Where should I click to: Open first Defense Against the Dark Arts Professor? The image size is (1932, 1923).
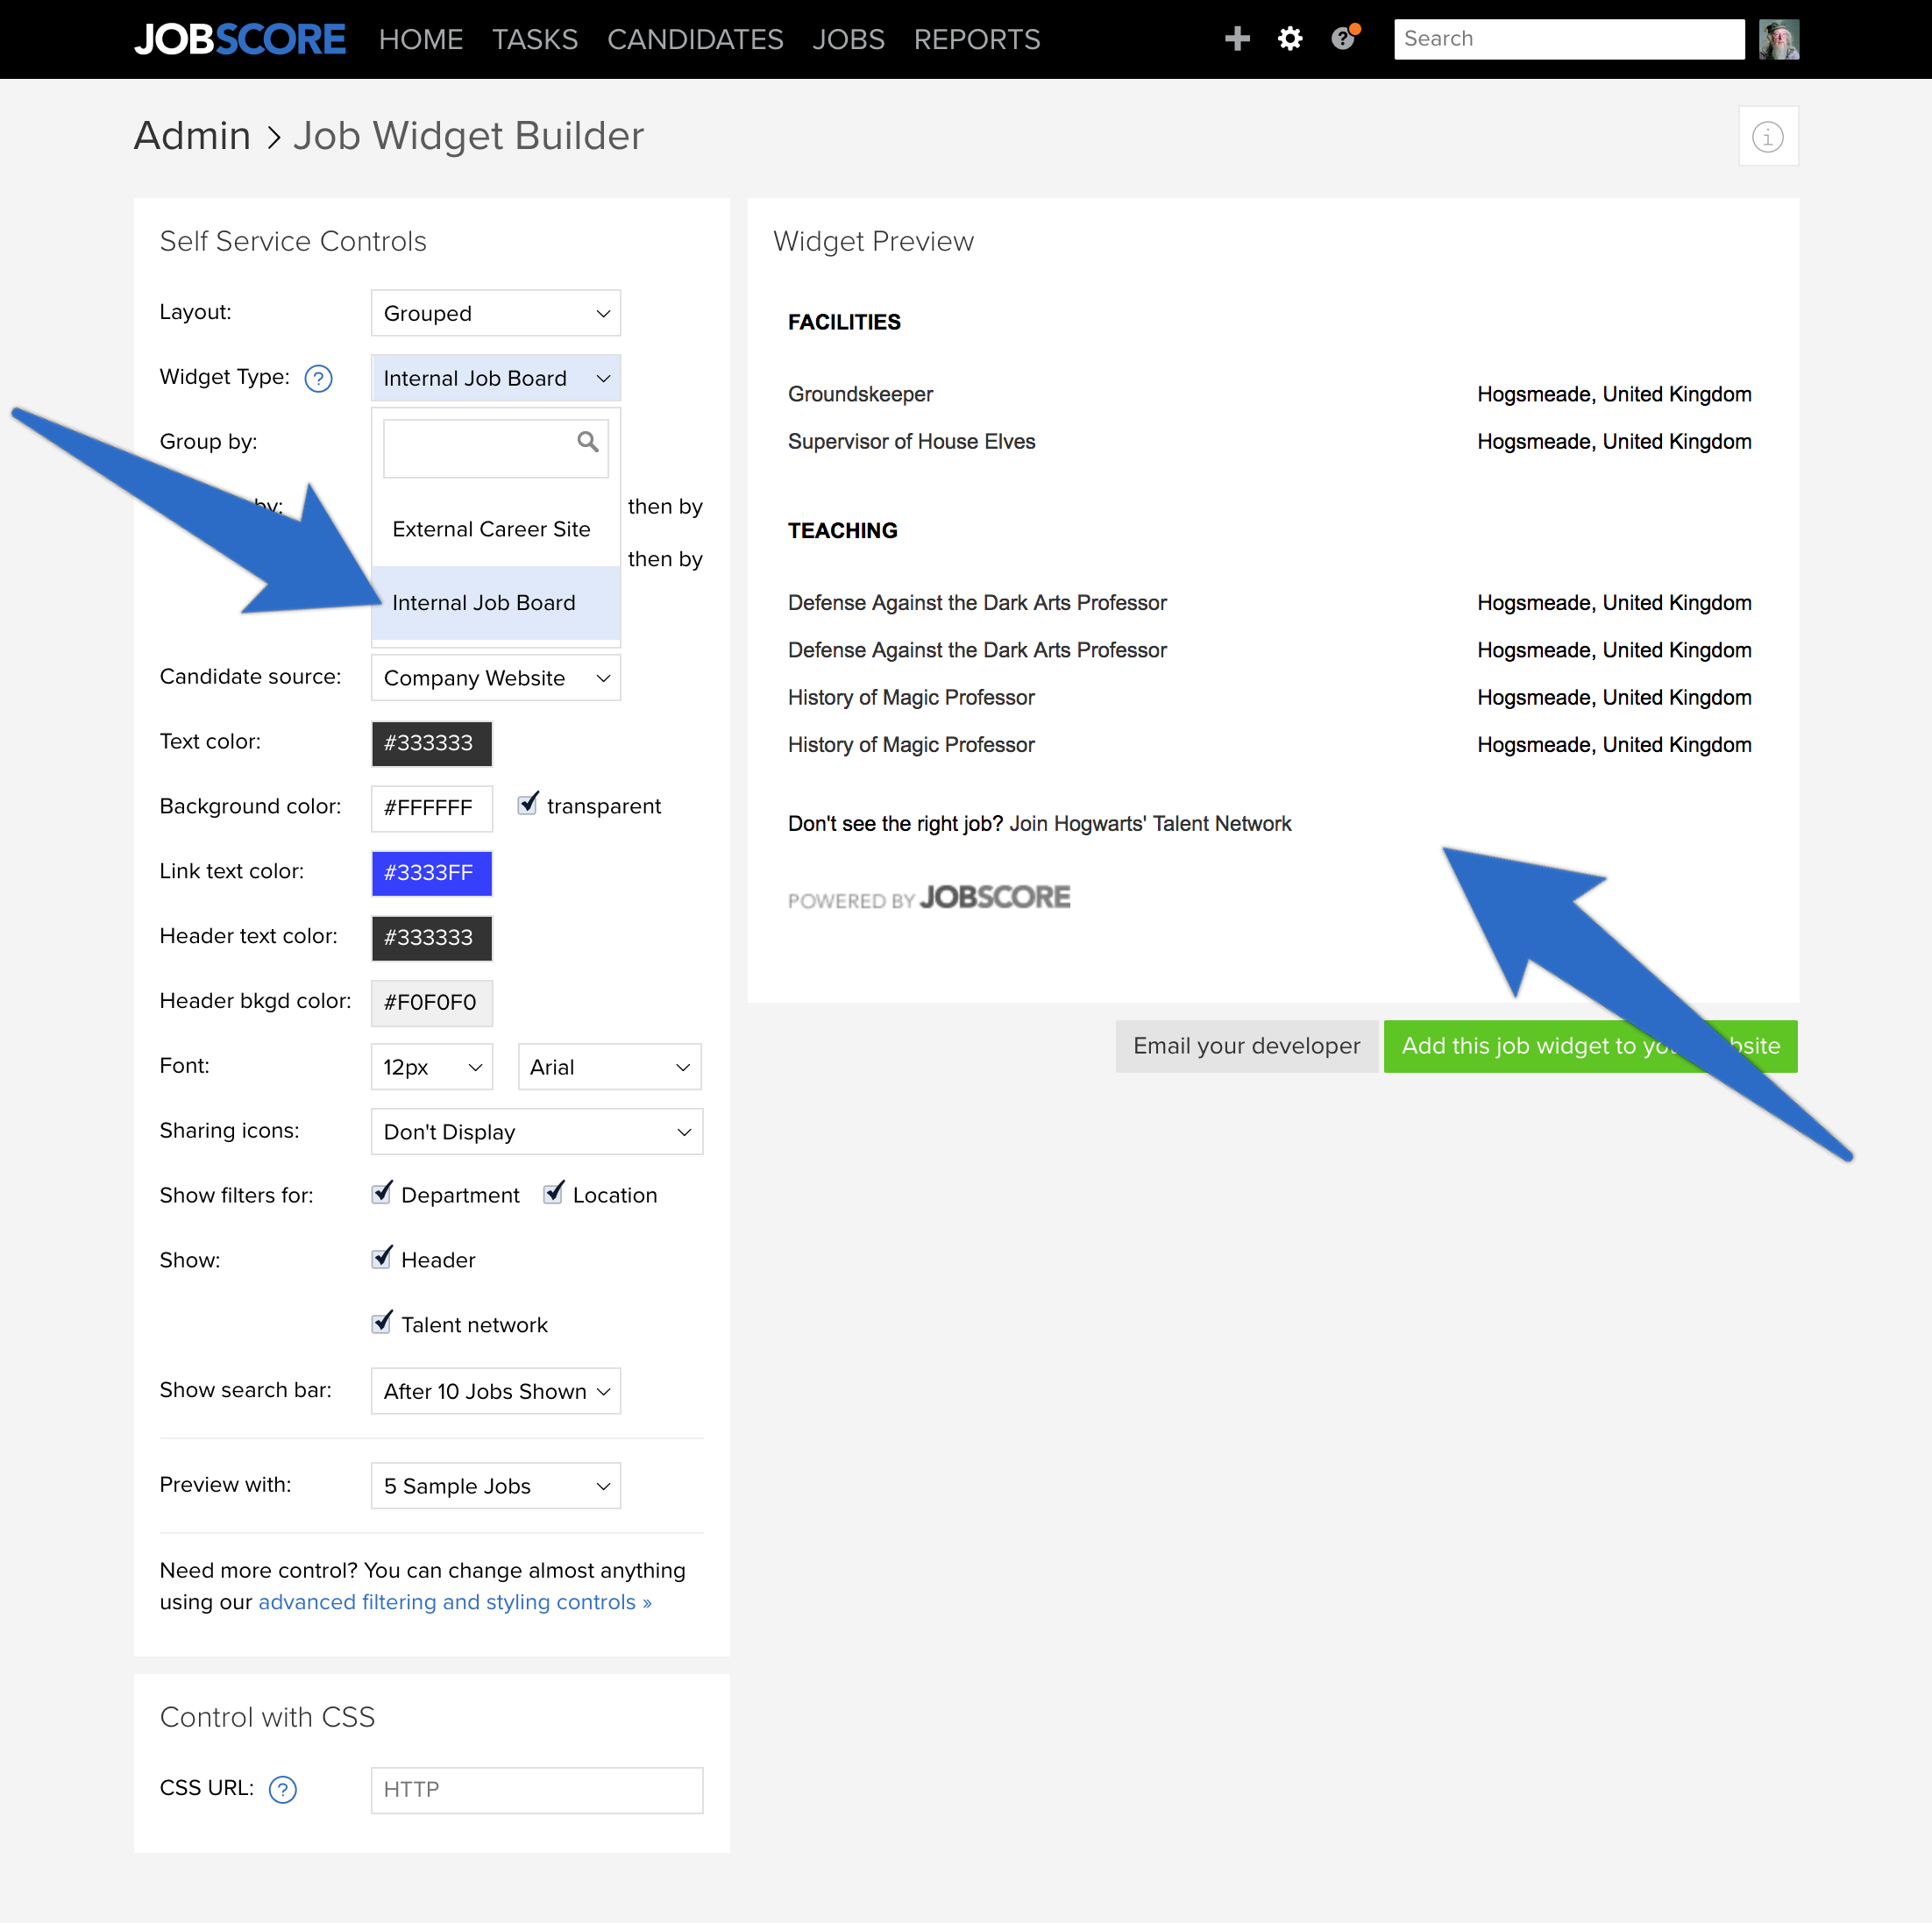click(x=977, y=602)
